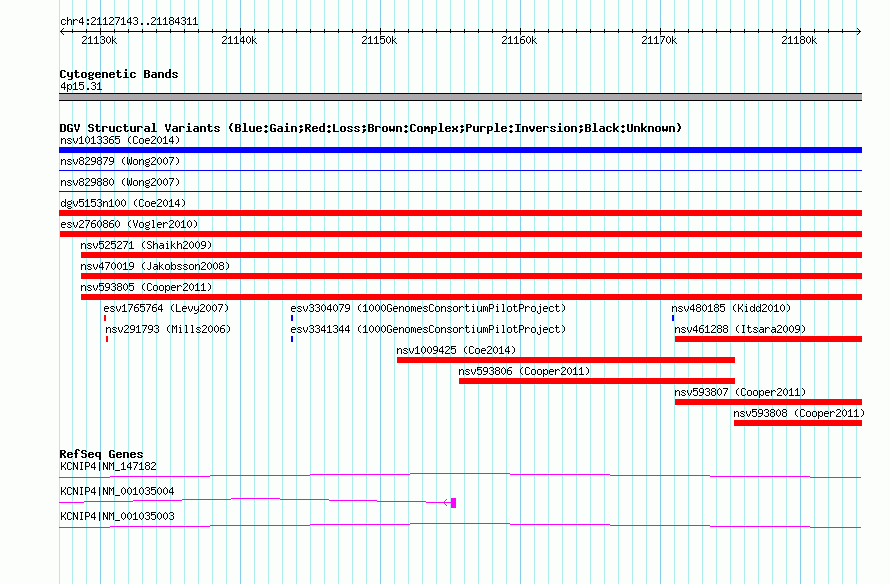Click the esv1765764 (Levy2007) label
Image resolution: width=890 pixels, height=584 pixels.
(166, 308)
